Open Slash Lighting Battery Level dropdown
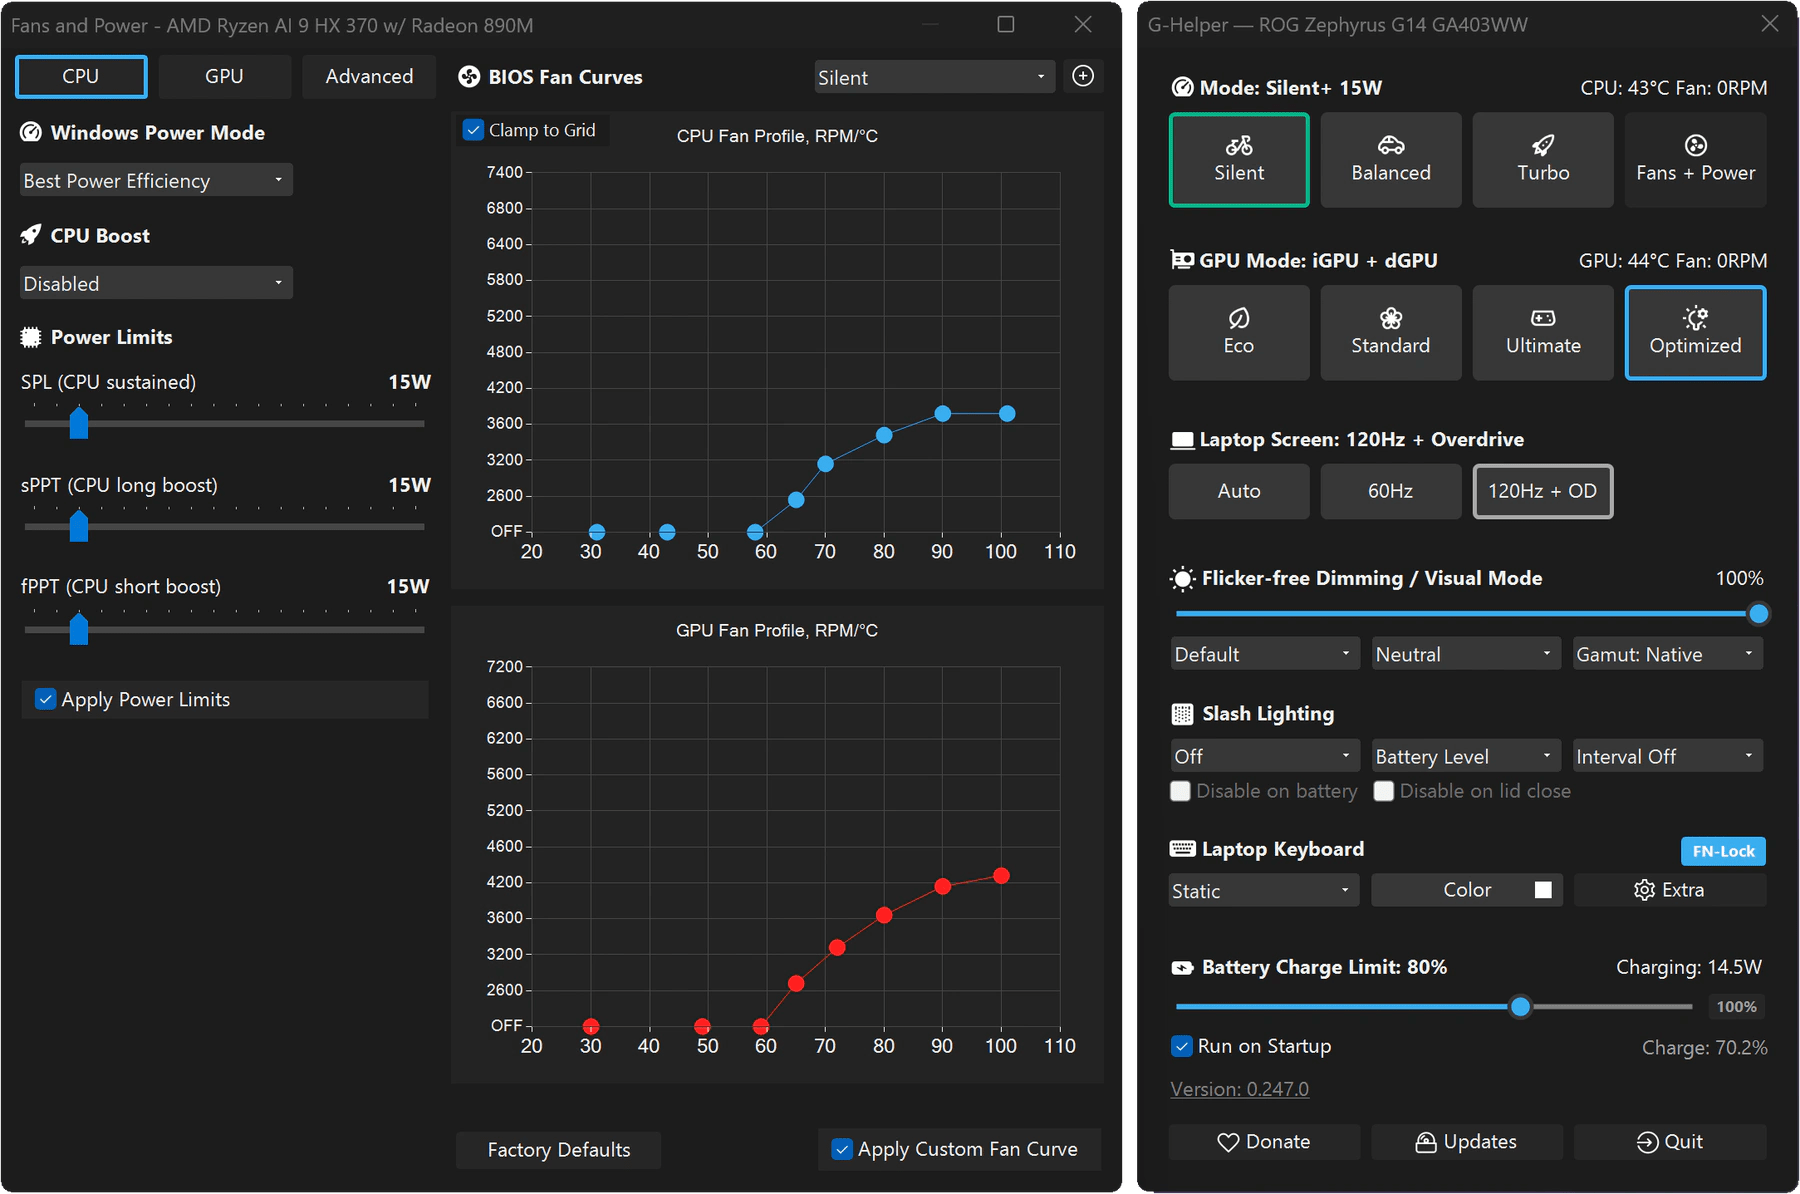 (1466, 756)
